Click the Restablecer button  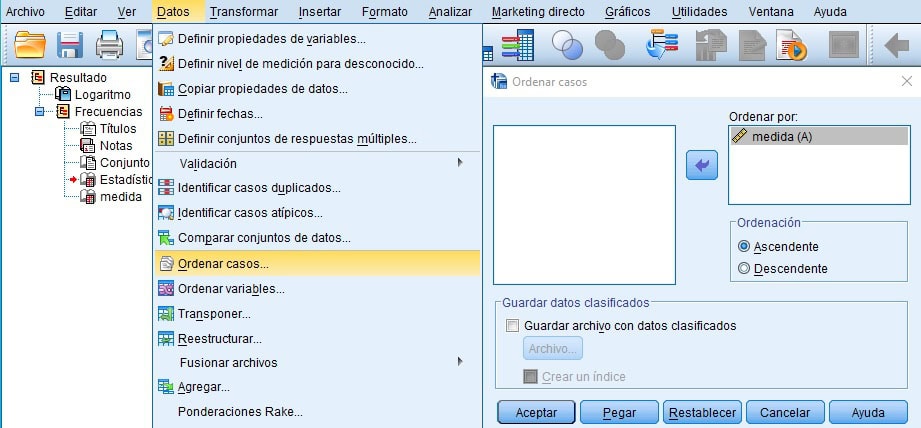click(x=702, y=413)
